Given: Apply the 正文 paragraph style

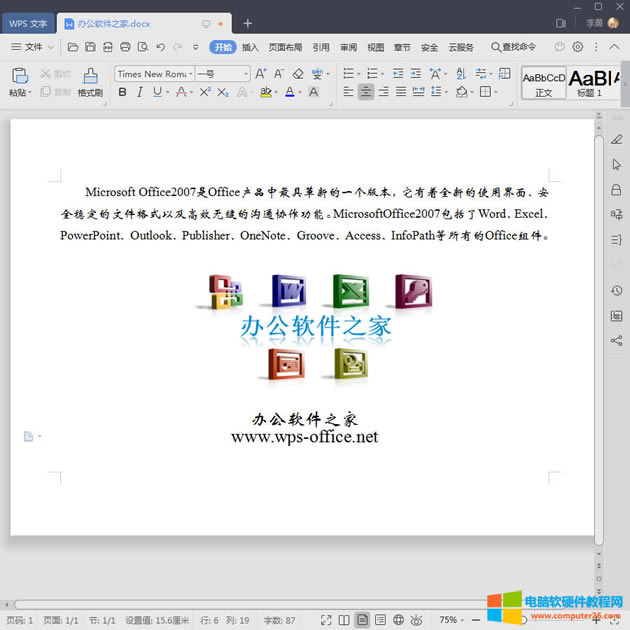Looking at the screenshot, I should click(x=543, y=83).
